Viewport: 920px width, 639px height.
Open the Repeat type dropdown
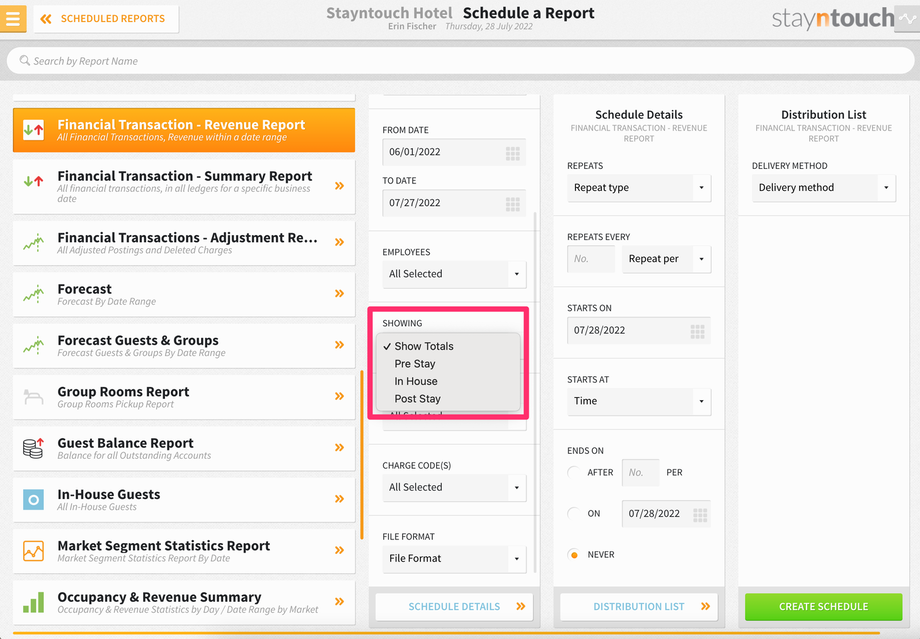coord(639,188)
